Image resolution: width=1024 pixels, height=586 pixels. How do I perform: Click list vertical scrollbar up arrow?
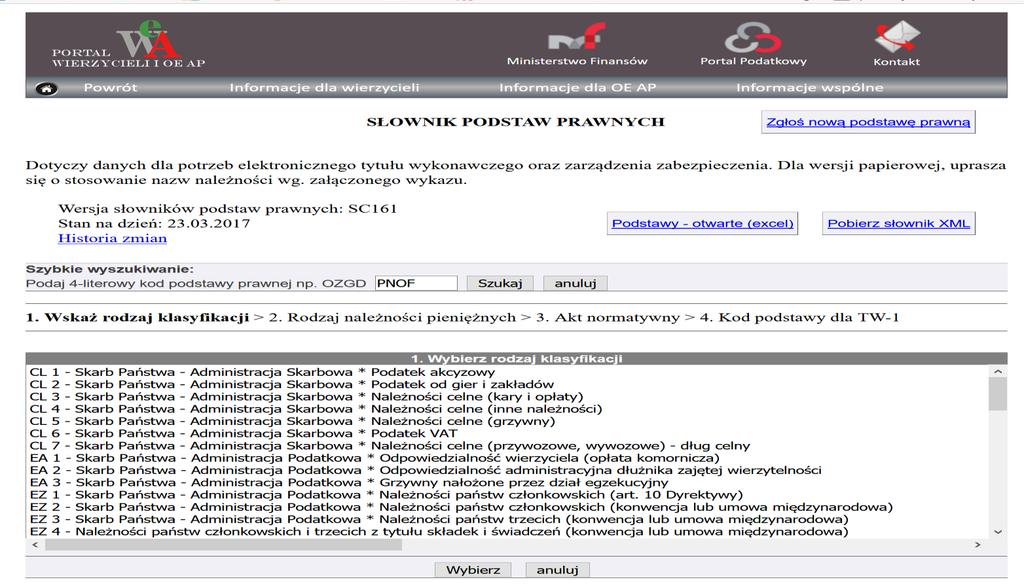pyautogui.click(x=998, y=372)
